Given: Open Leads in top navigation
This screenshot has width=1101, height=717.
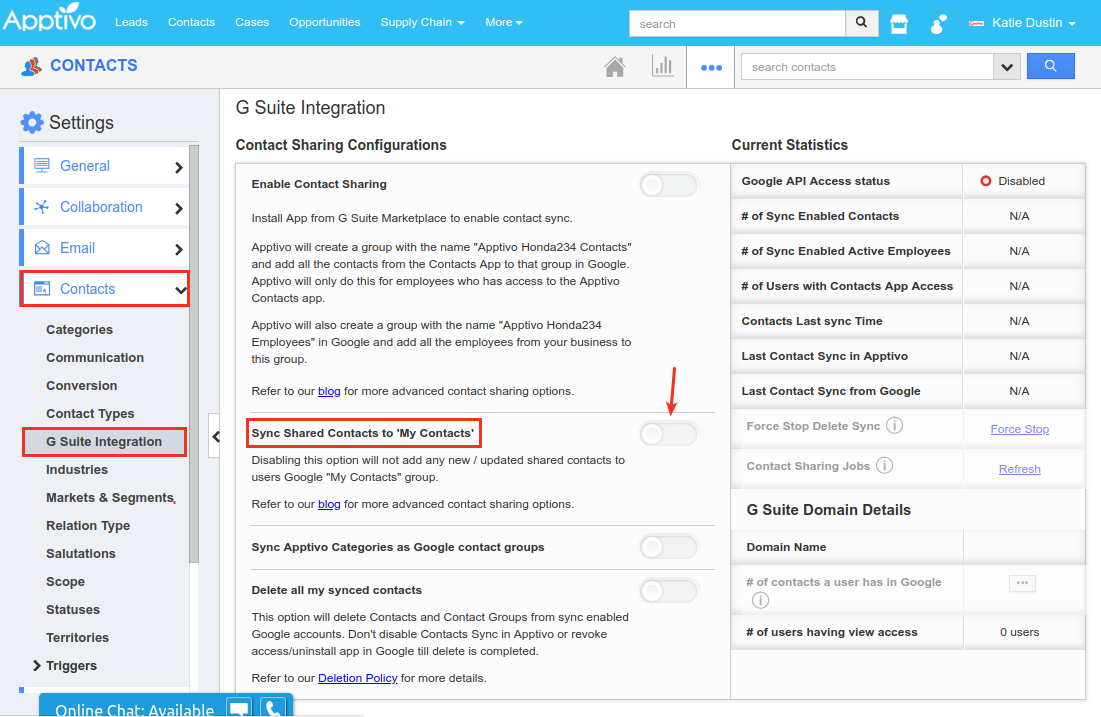Looking at the screenshot, I should 131,22.
